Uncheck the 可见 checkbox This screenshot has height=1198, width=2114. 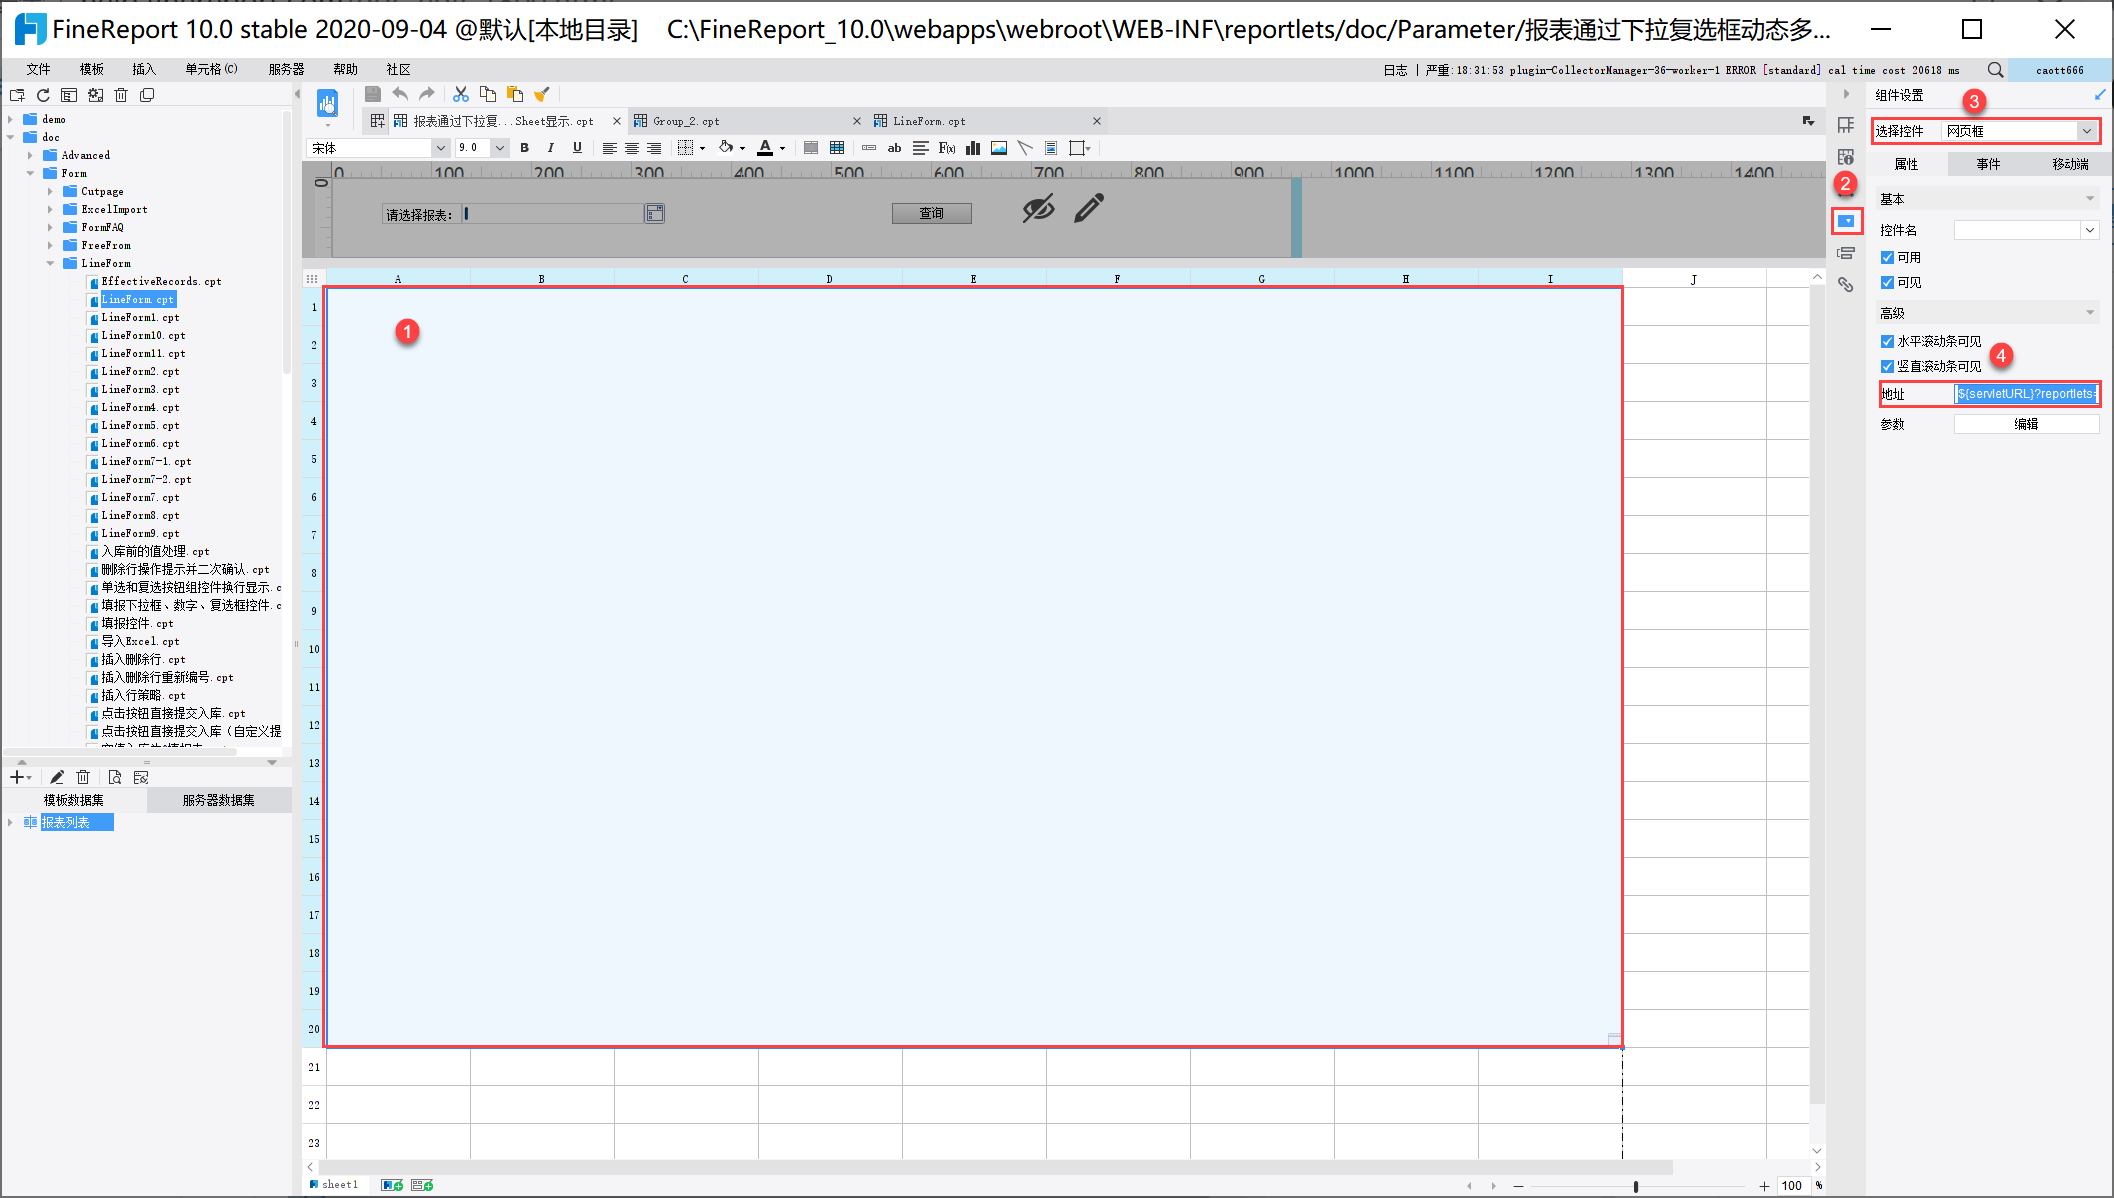coord(1887,283)
